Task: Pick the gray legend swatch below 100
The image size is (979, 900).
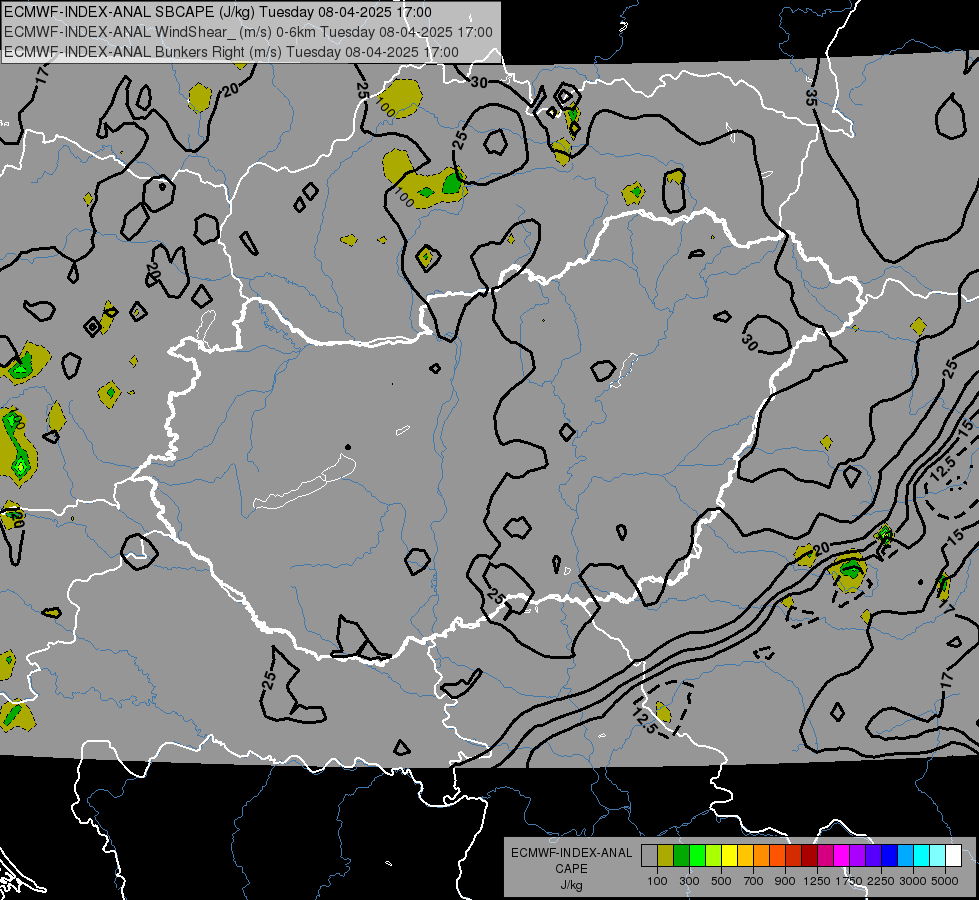Action: pos(649,856)
